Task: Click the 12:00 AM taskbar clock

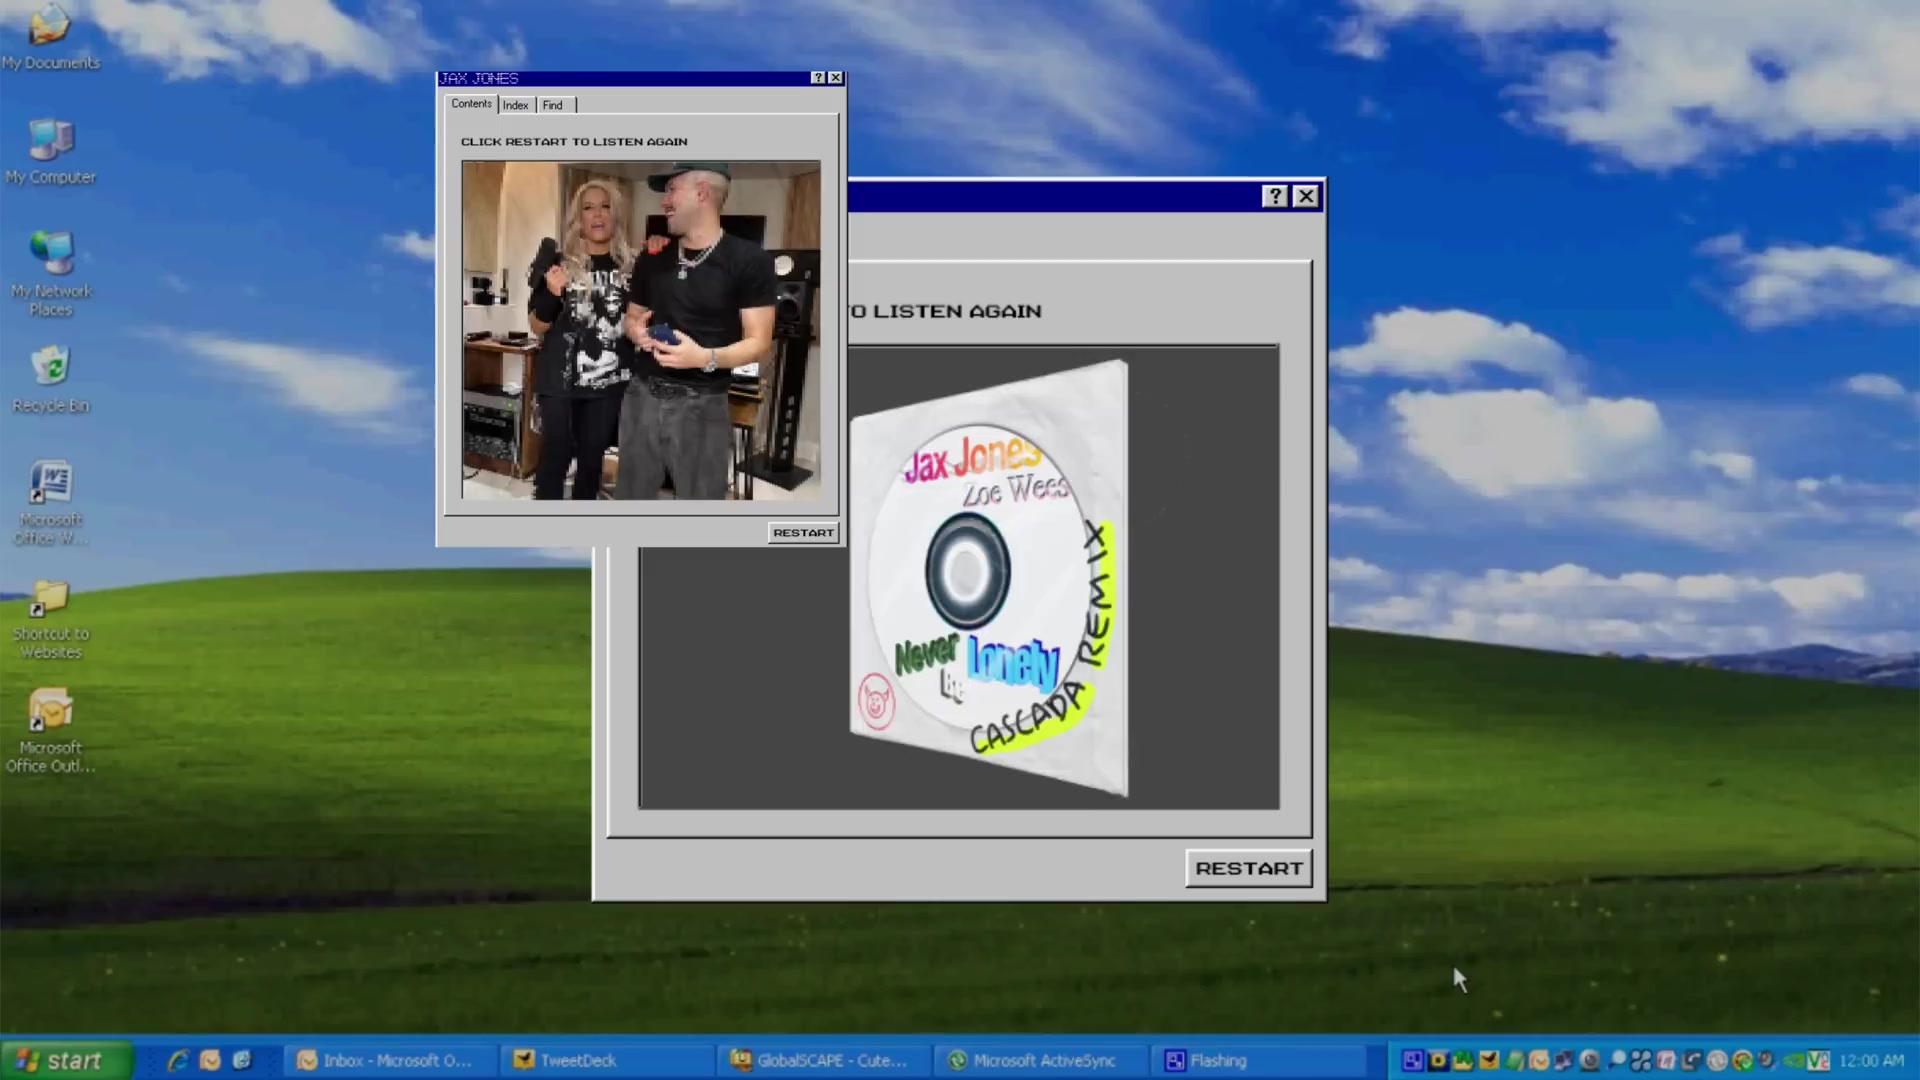Action: [x=1871, y=1060]
